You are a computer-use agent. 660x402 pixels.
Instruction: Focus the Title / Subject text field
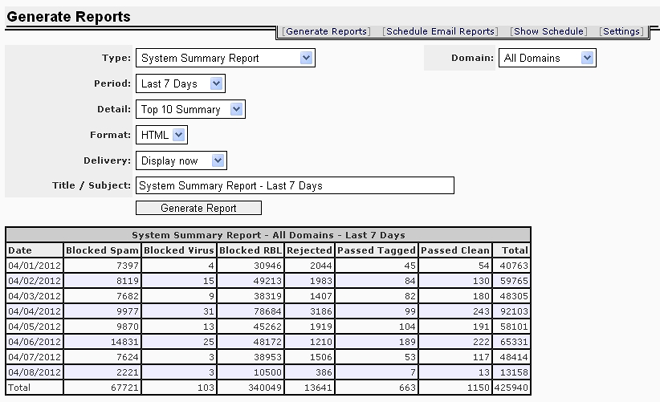[x=295, y=186]
